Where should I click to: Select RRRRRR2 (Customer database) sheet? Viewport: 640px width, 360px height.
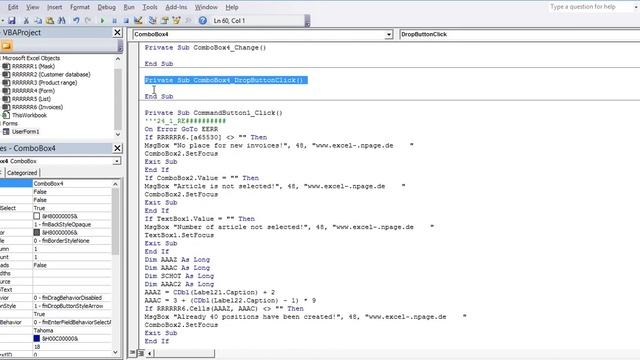(x=51, y=74)
